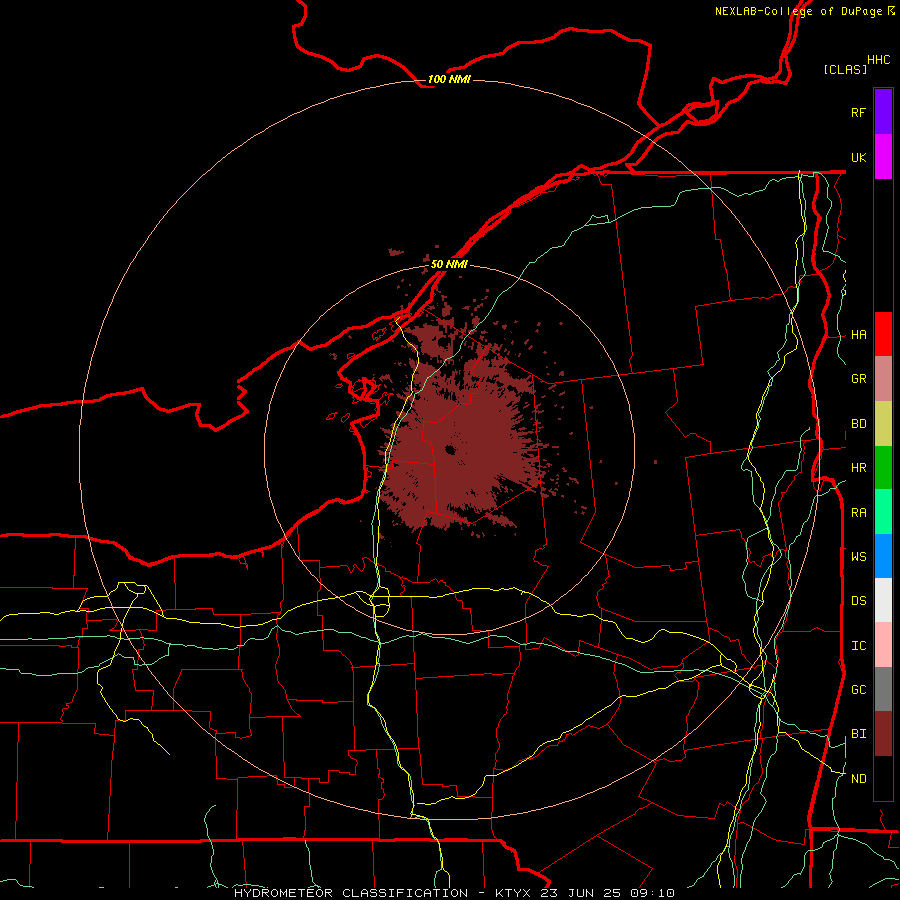Viewport: 900px width, 900px height.
Task: Click the HYDROMETEOR CLASSIFICATION title text
Action: (x=351, y=893)
